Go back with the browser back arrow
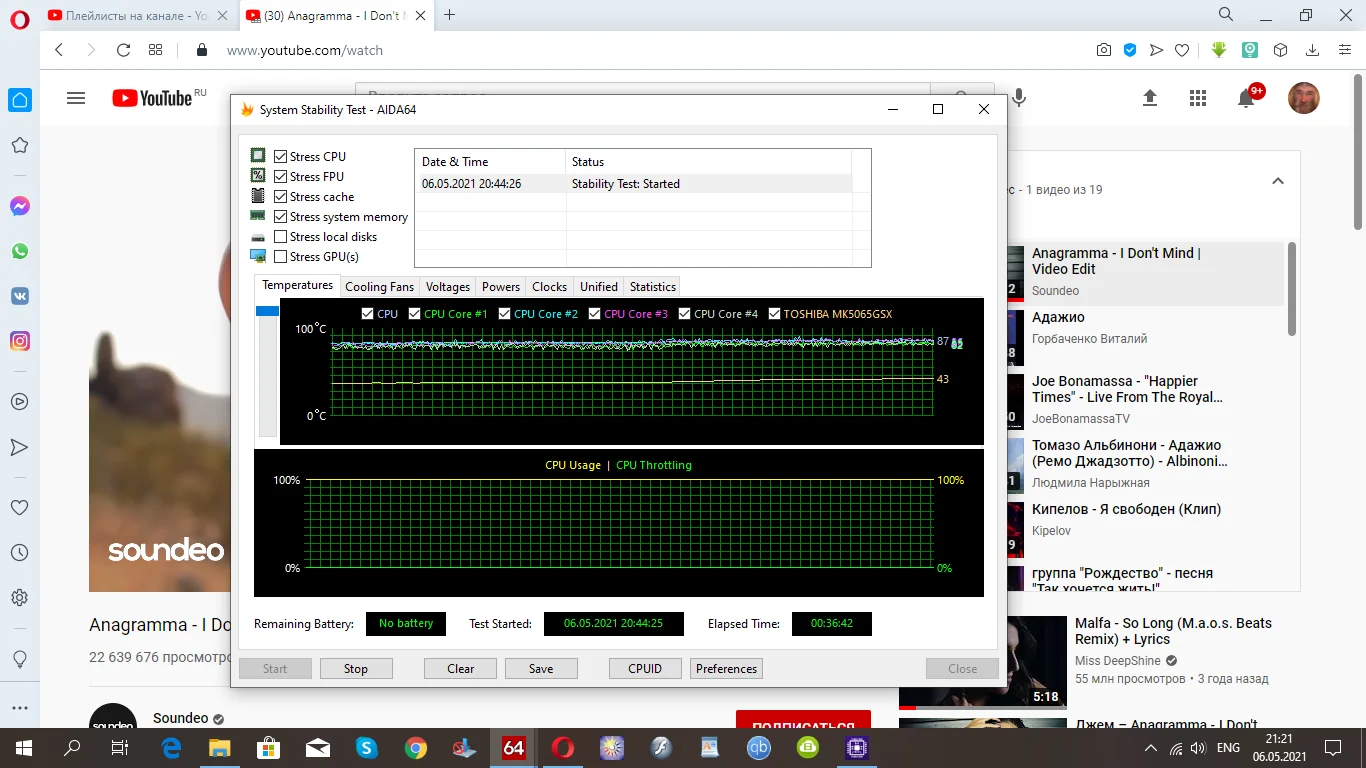This screenshot has height=768, width=1366. 59,50
